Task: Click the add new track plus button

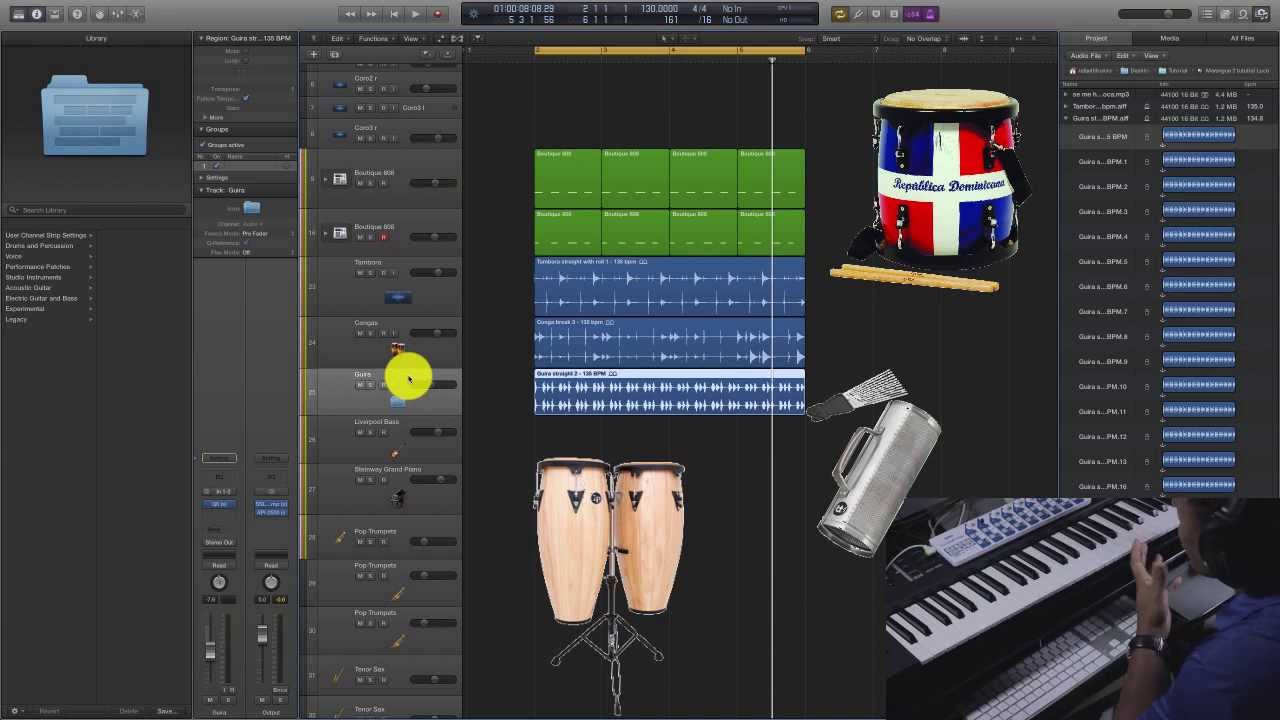Action: pyautogui.click(x=314, y=54)
